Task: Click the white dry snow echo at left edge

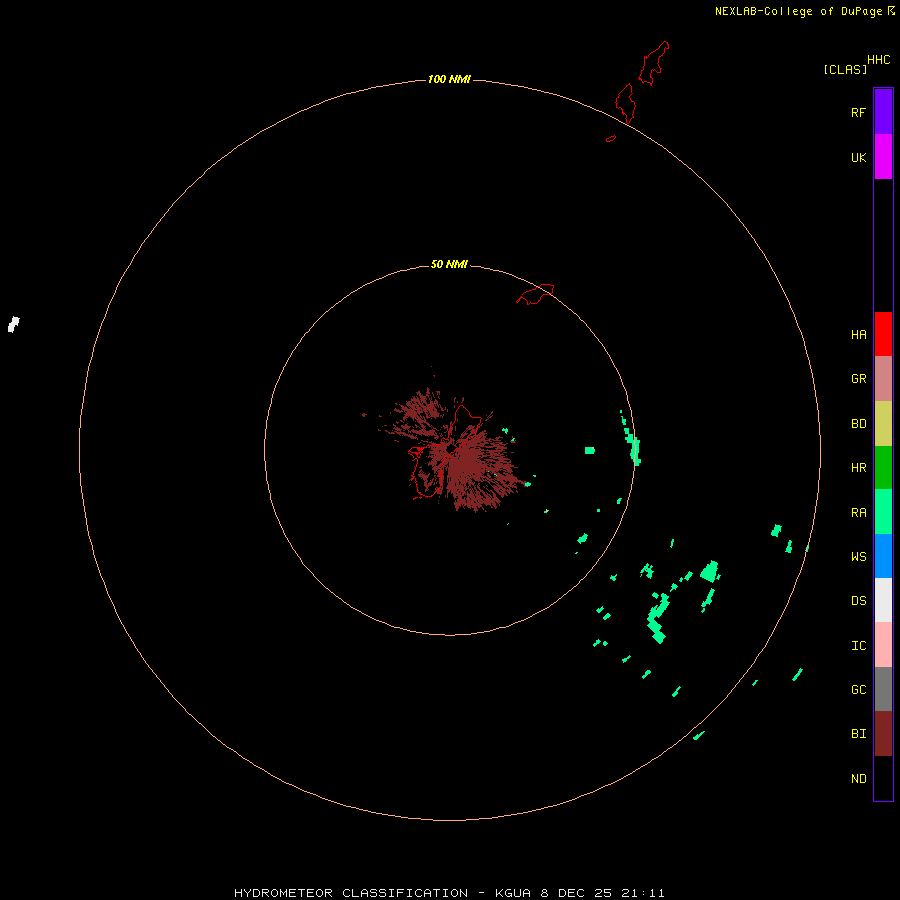Action: pyautogui.click(x=14, y=324)
